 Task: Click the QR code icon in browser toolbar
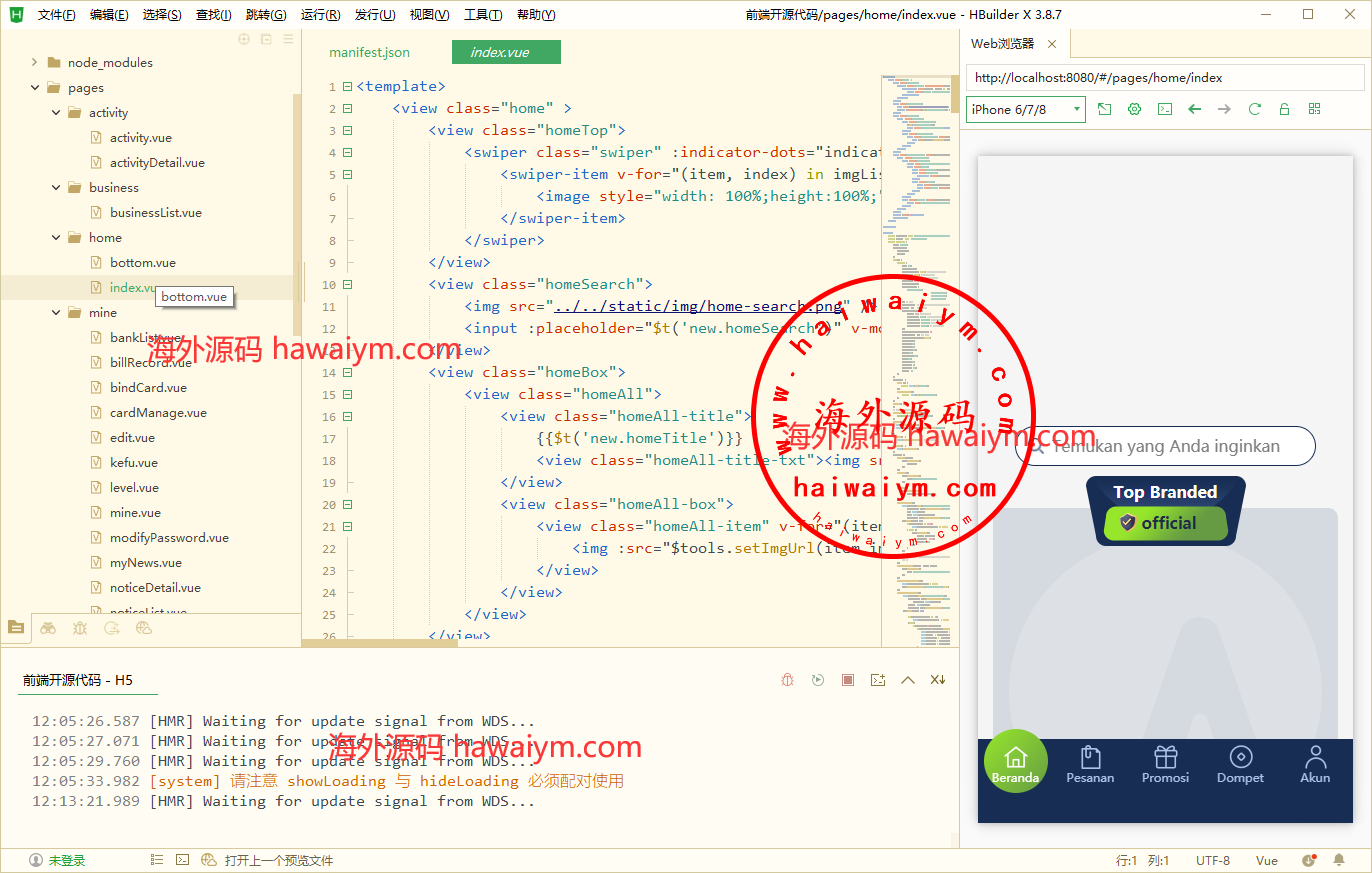pos(1314,109)
